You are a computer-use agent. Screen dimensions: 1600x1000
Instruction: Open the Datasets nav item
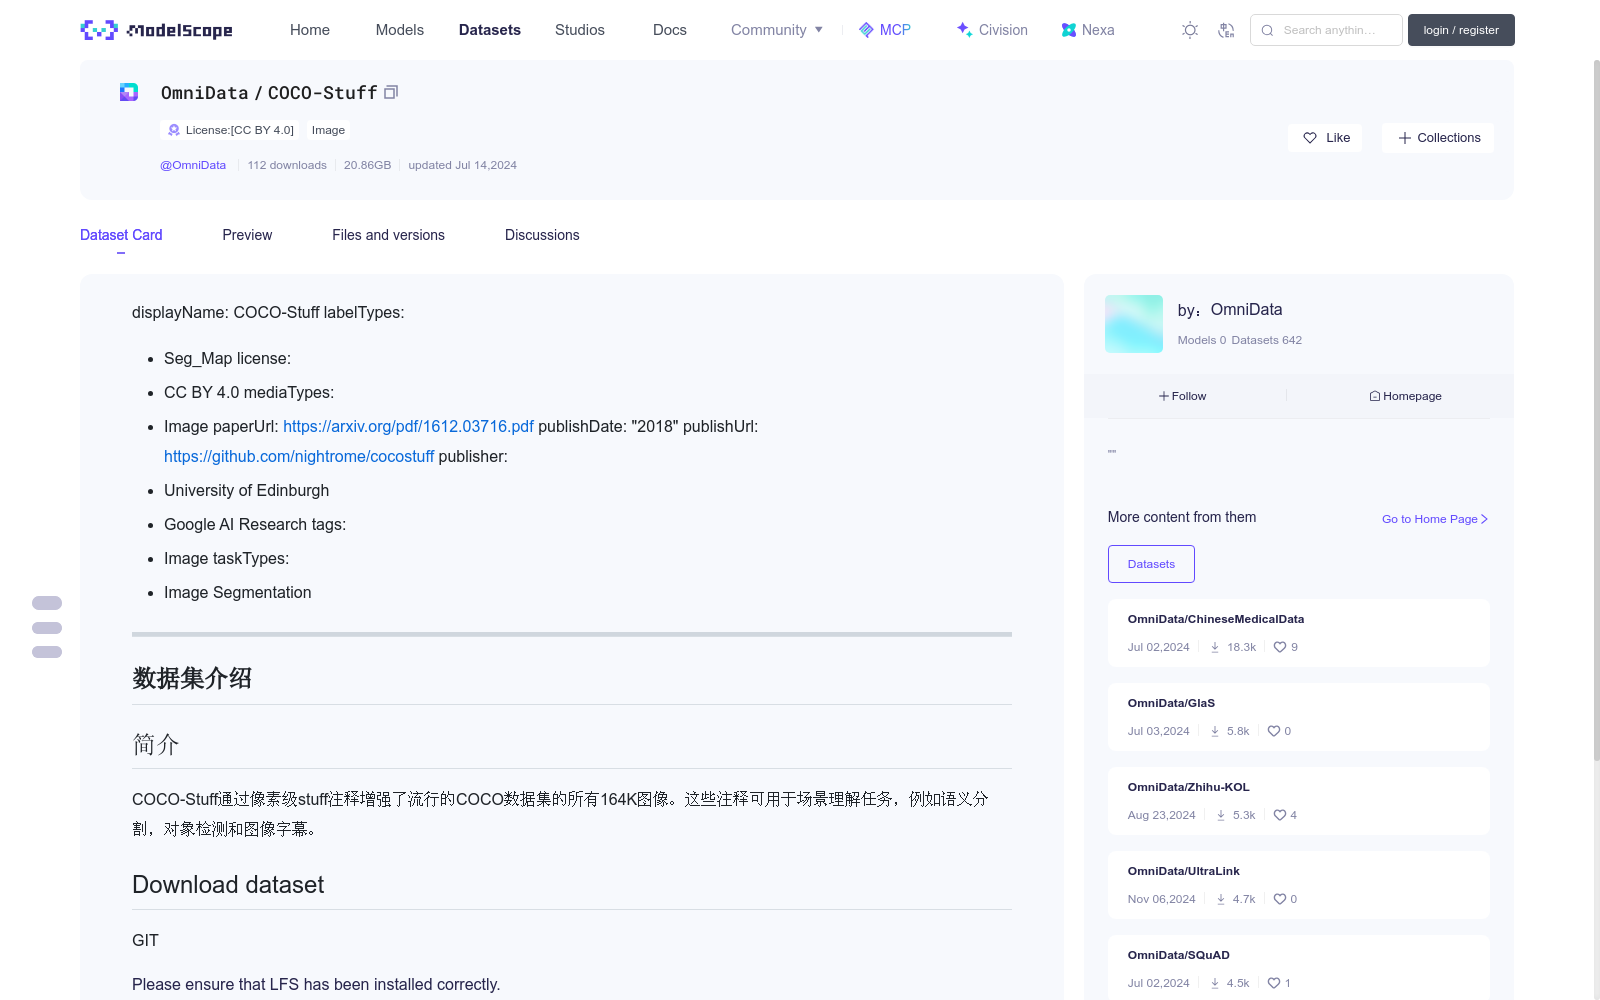(x=490, y=30)
